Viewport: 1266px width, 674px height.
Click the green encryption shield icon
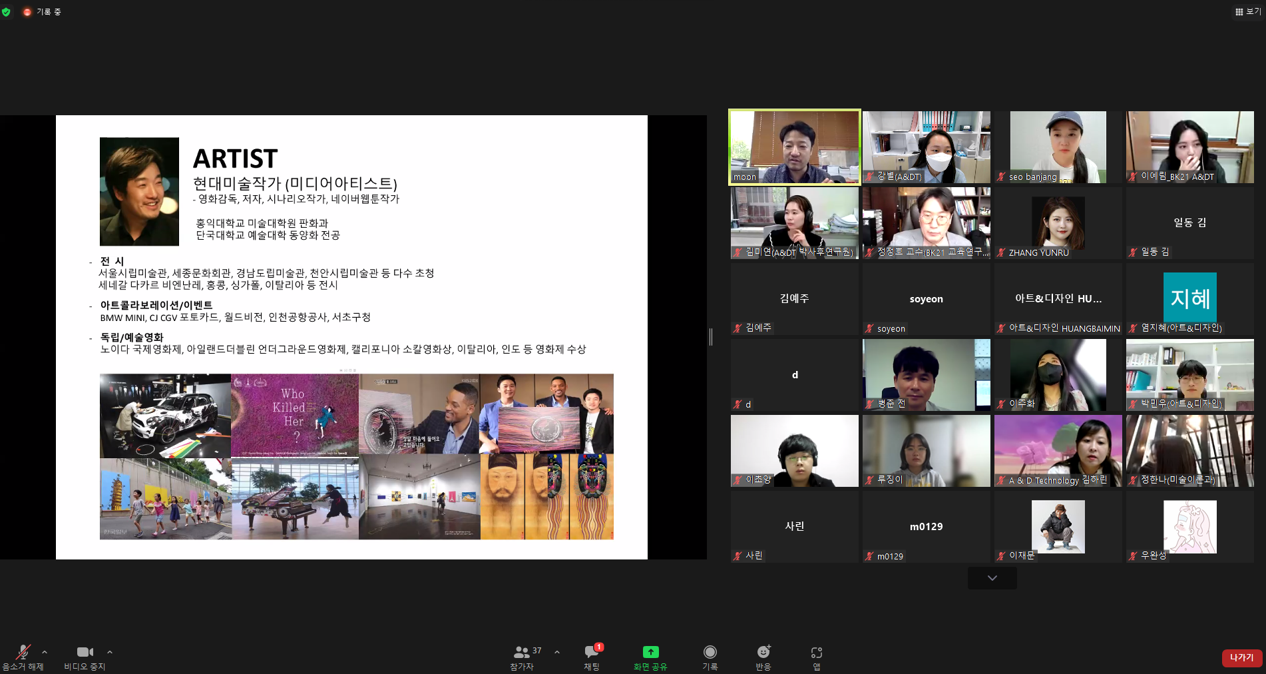click(7, 12)
